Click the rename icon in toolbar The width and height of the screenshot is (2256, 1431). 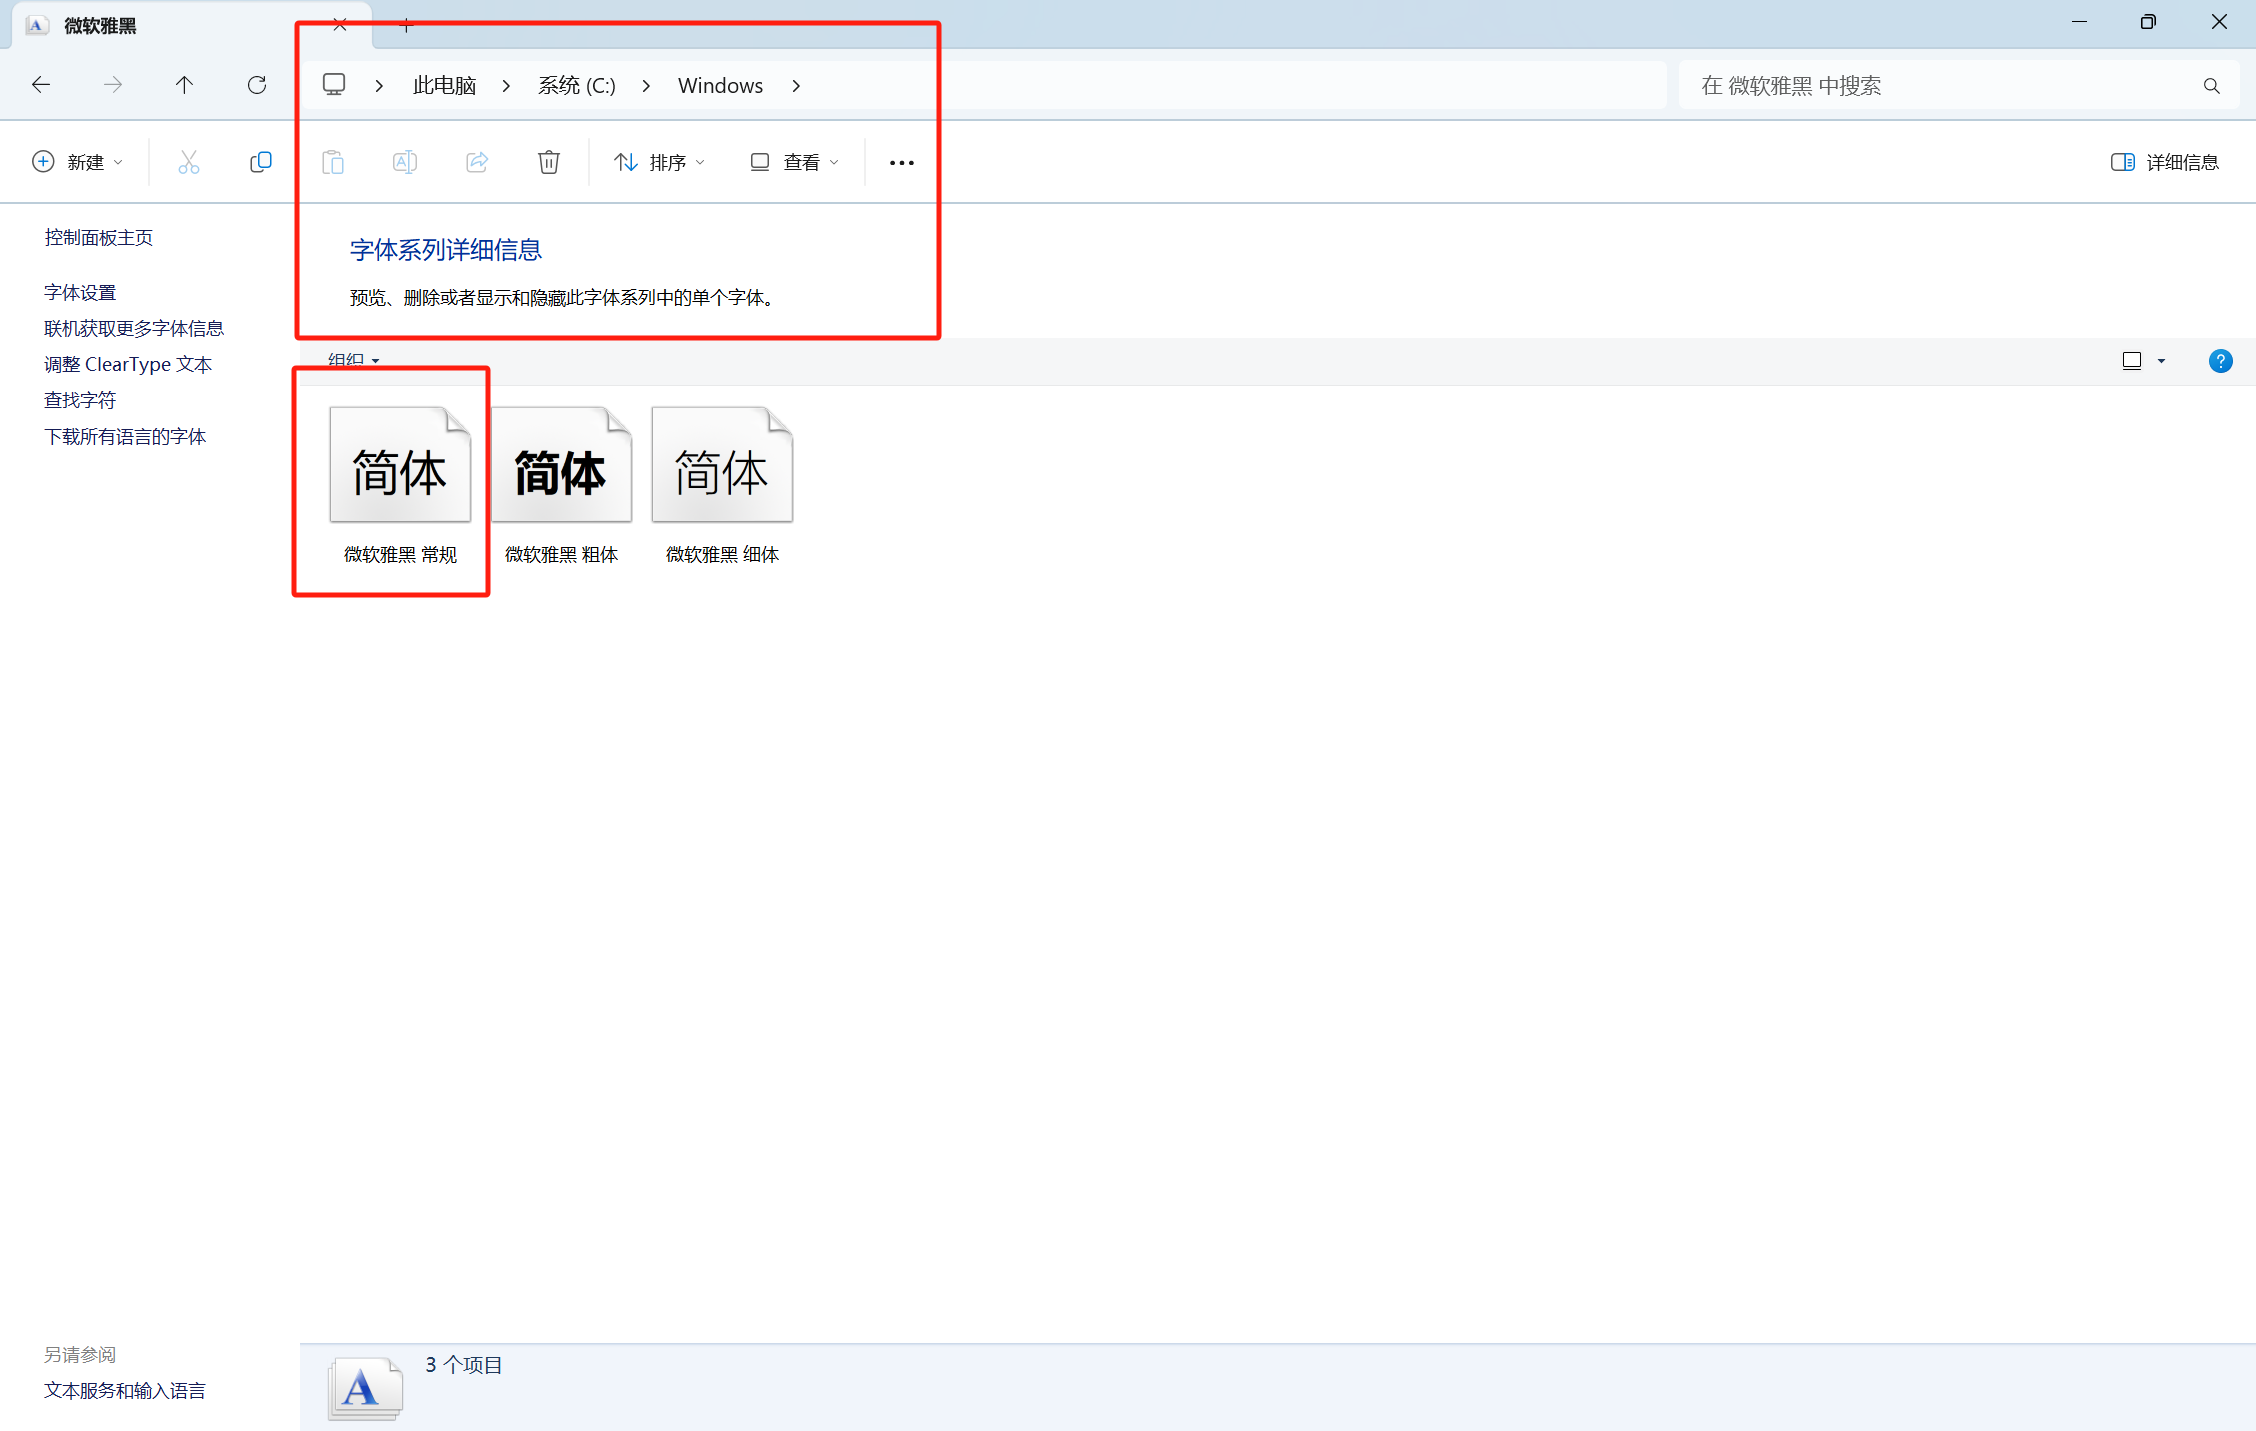(405, 162)
